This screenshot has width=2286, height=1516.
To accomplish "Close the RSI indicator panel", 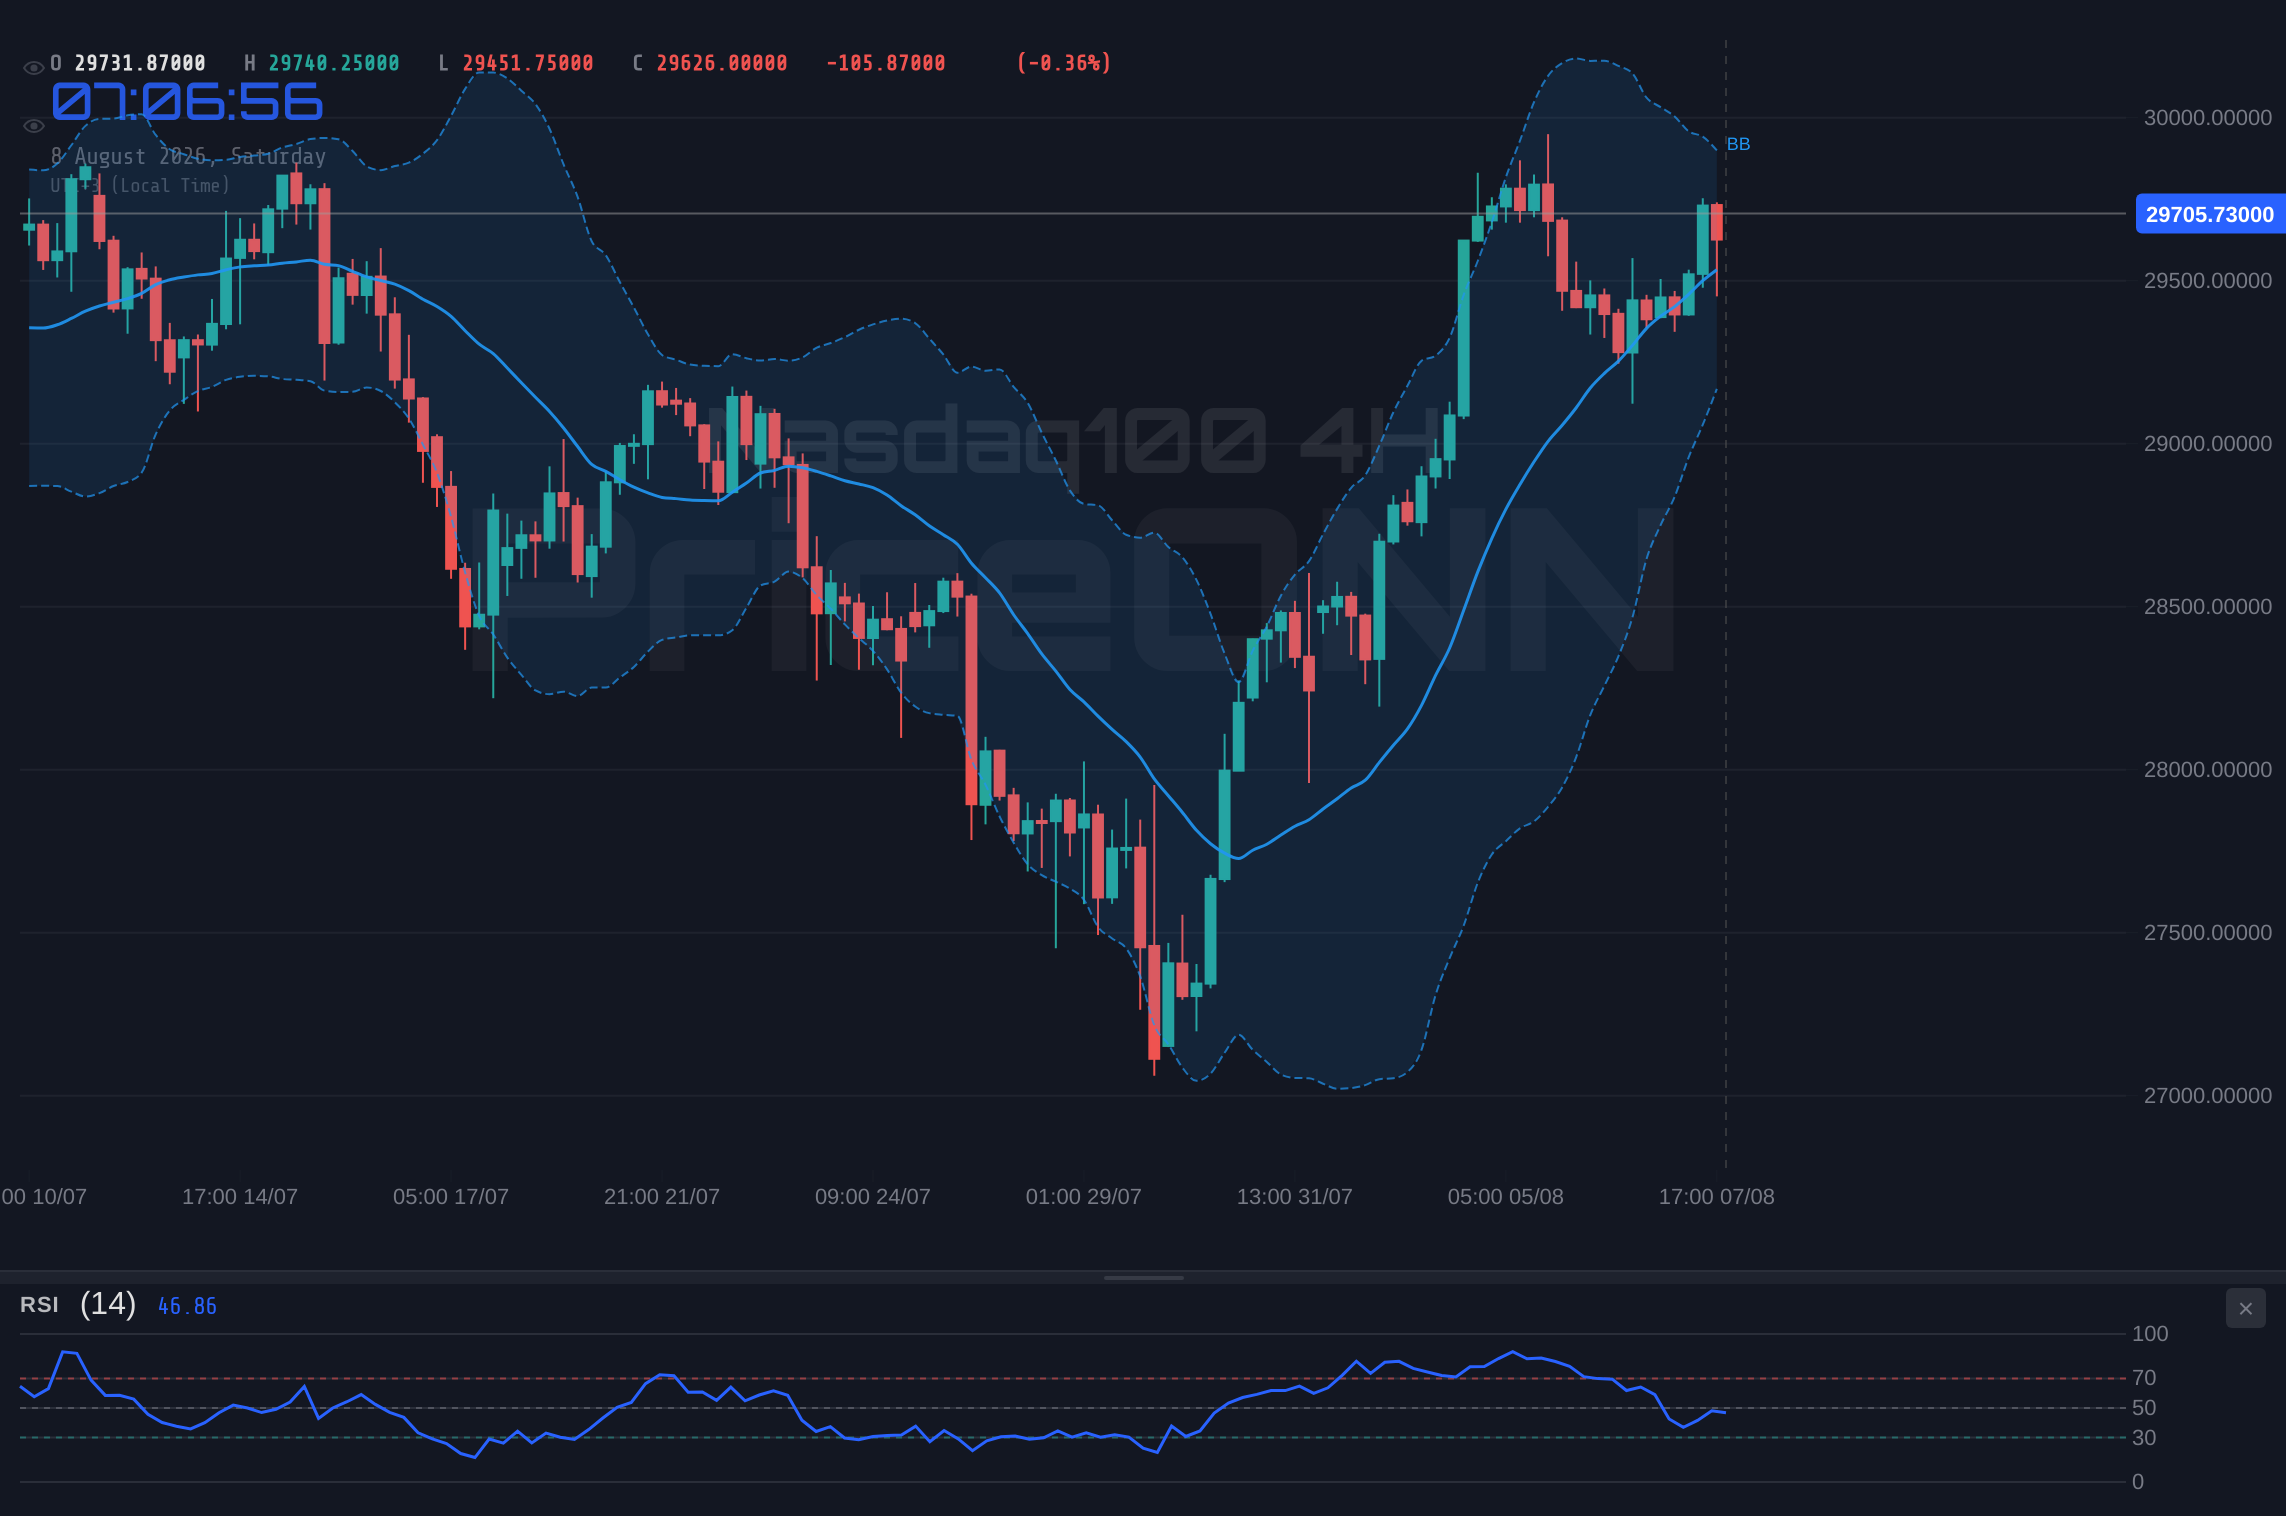I will click(x=2245, y=1308).
